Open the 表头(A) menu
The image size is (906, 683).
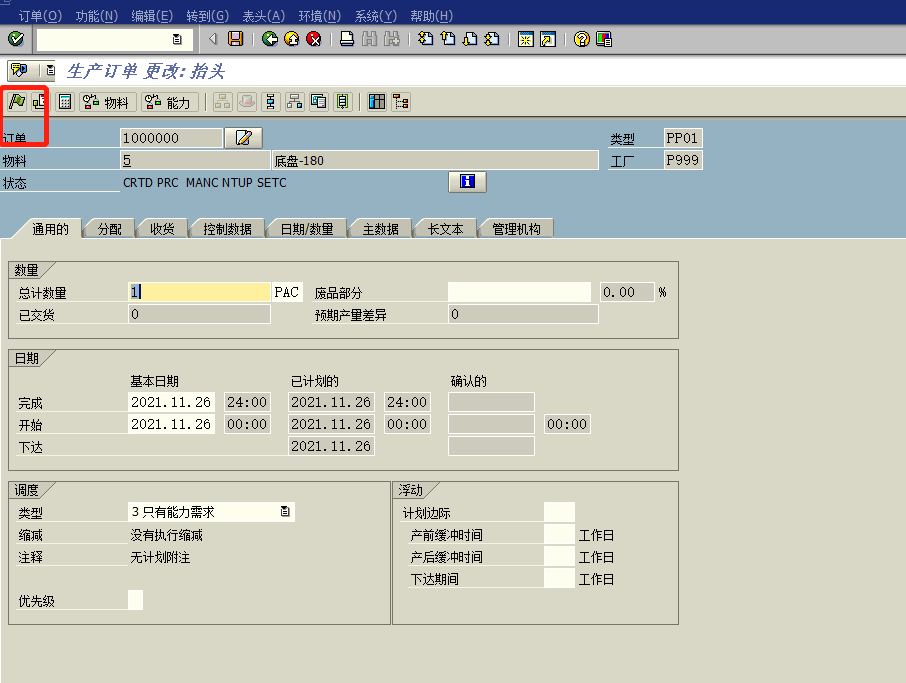coord(263,16)
